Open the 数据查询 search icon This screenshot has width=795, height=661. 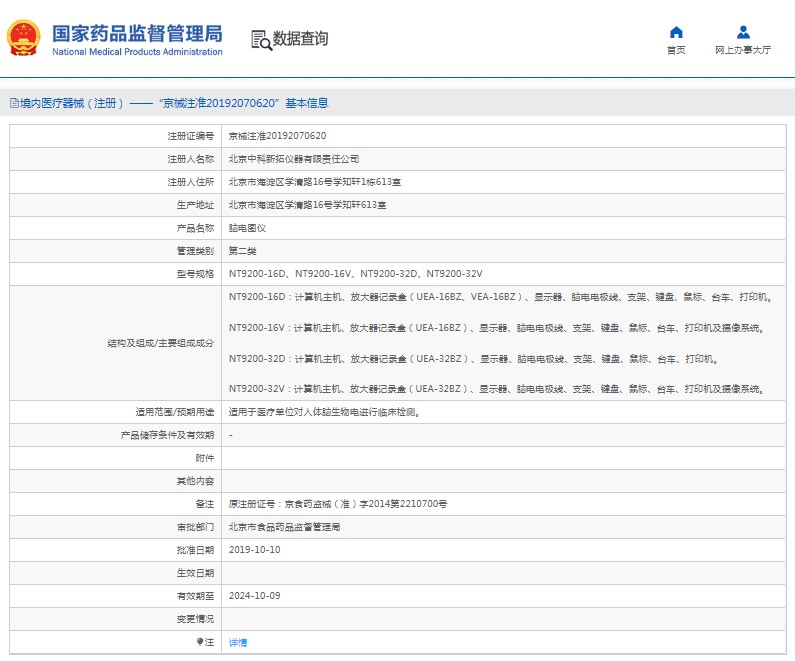pos(261,40)
